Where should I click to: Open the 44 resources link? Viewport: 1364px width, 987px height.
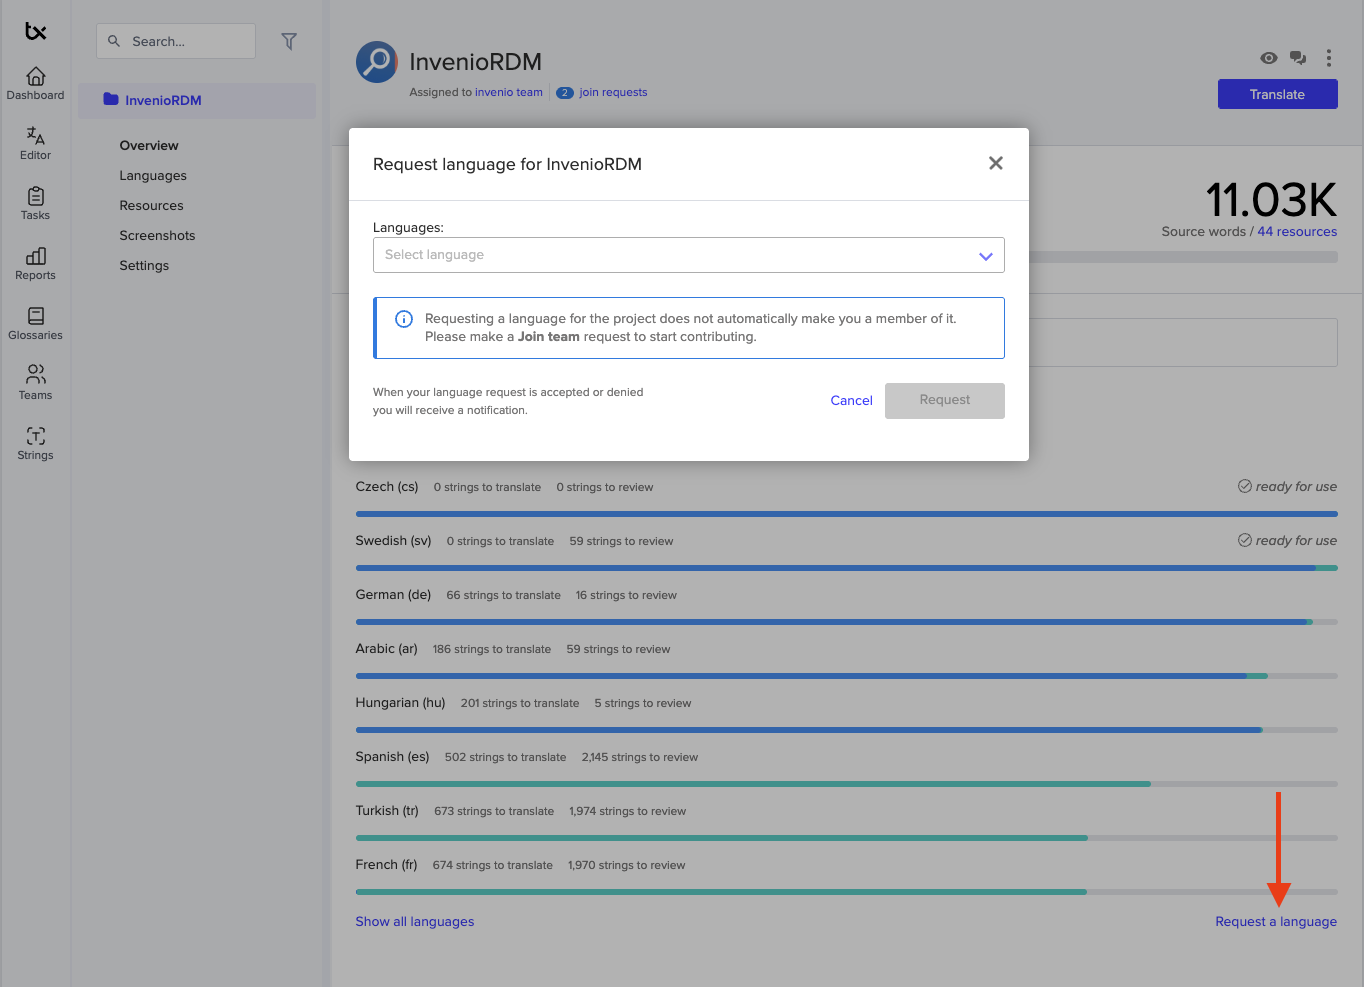[x=1297, y=231]
